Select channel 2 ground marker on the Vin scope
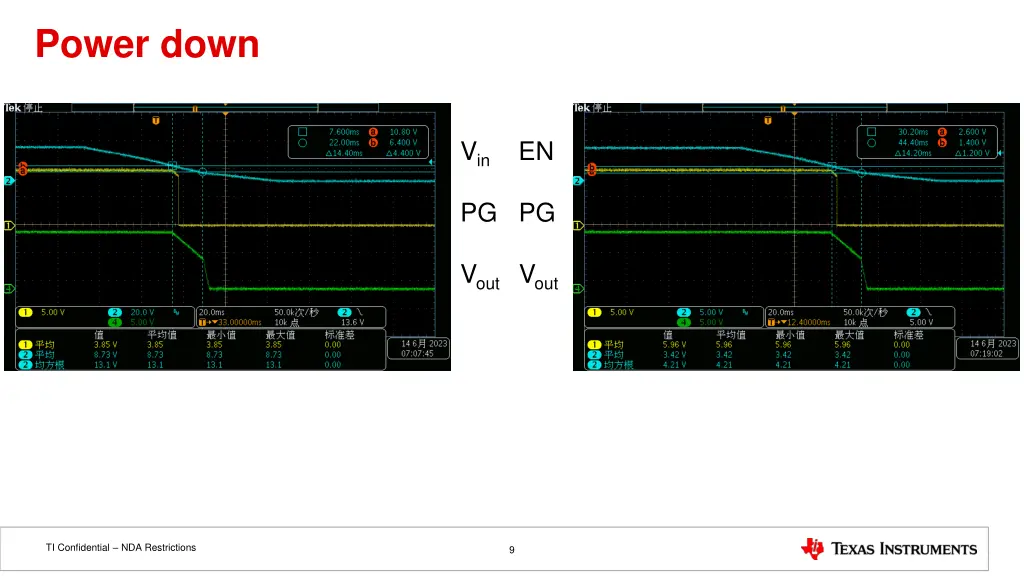1024x576 pixels. (9, 181)
